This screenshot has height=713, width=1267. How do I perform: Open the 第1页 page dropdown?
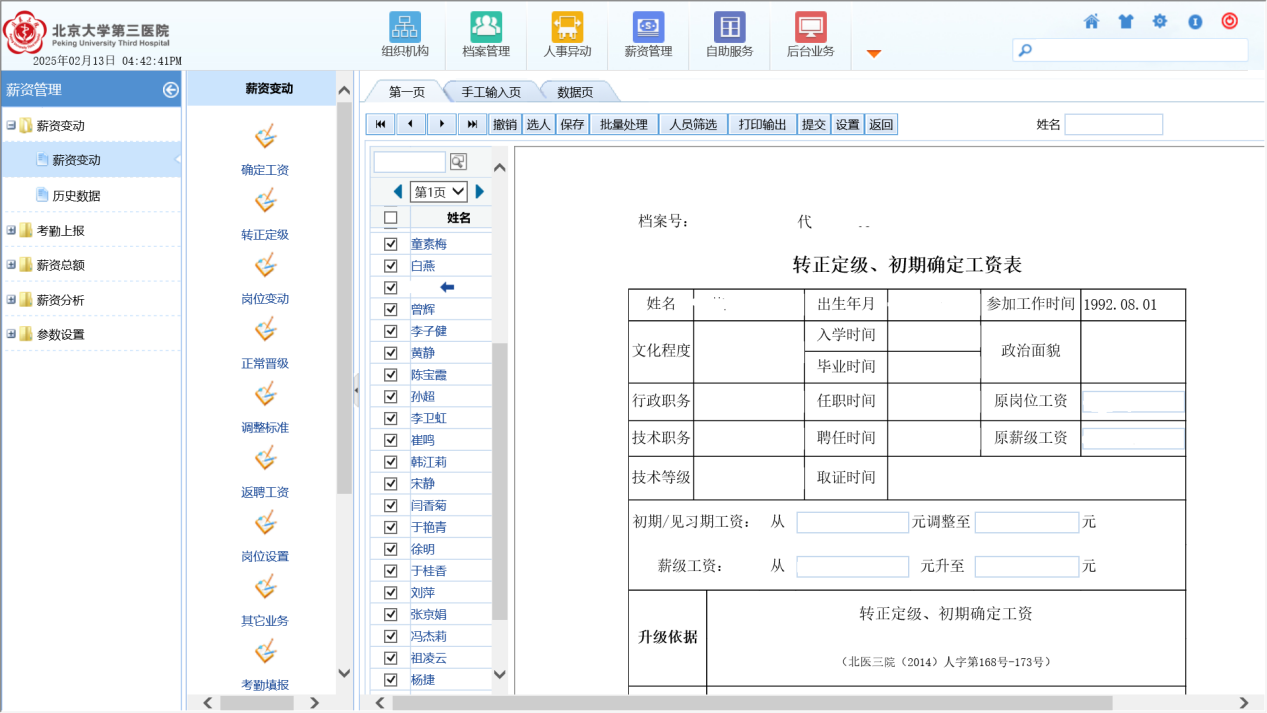[439, 192]
